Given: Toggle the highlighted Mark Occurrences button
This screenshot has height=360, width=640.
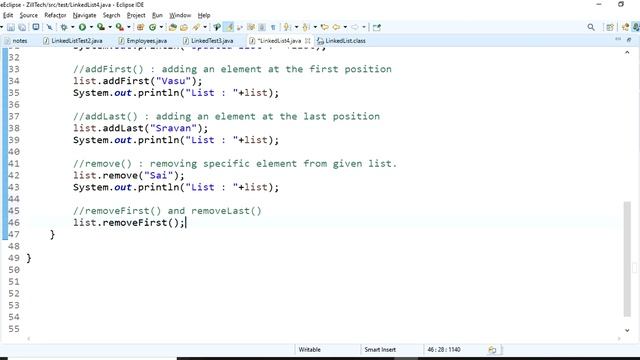Looking at the screenshot, I should [x=229, y=27].
